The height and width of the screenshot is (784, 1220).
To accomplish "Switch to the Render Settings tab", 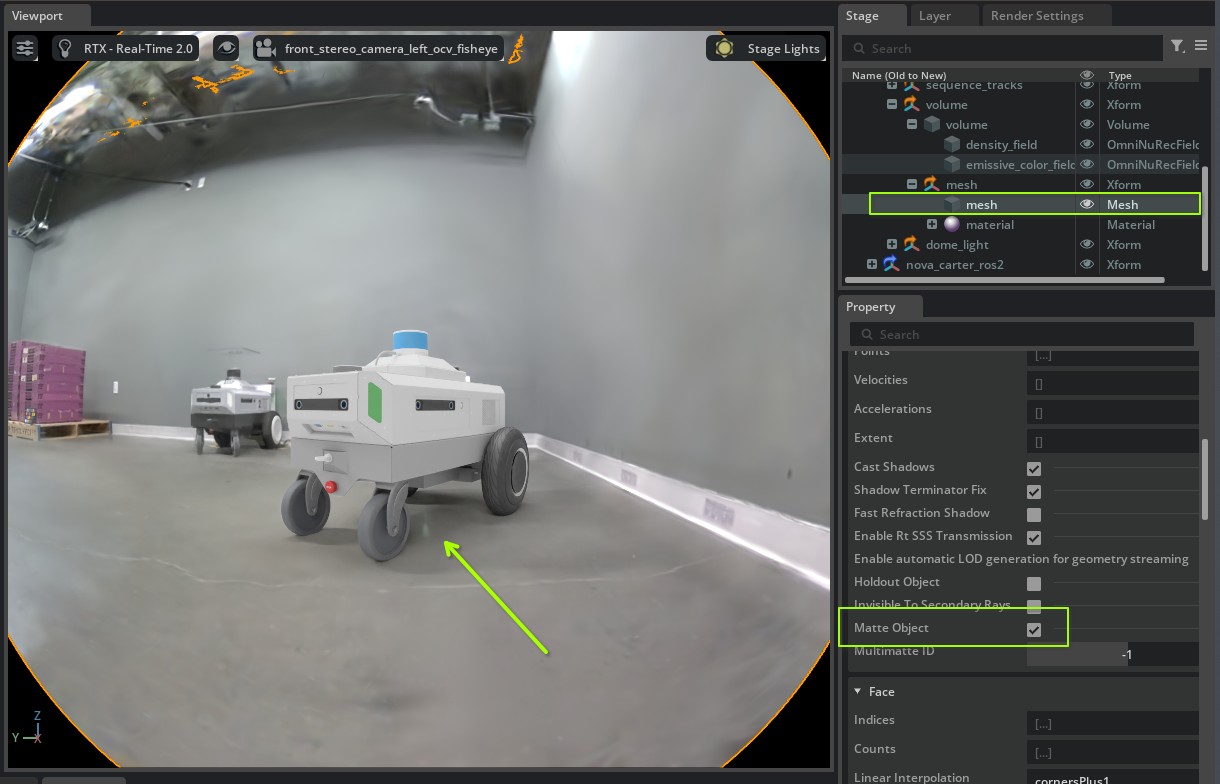I will 1036,16.
